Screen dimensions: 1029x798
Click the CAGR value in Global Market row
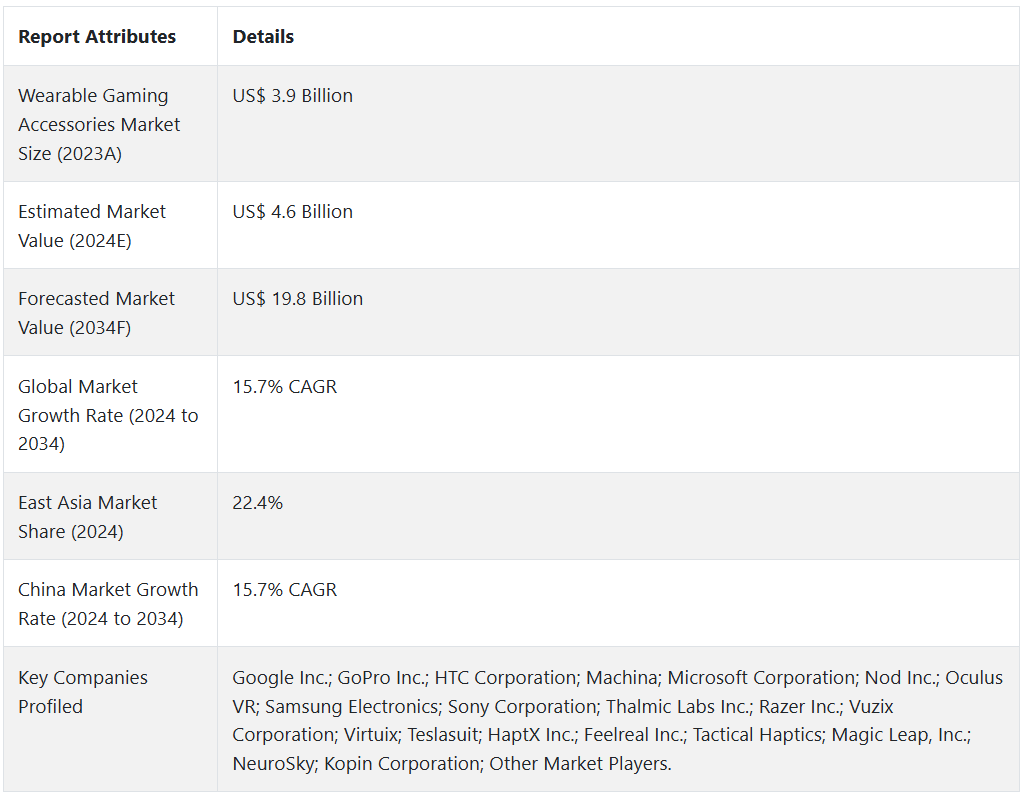click(285, 387)
